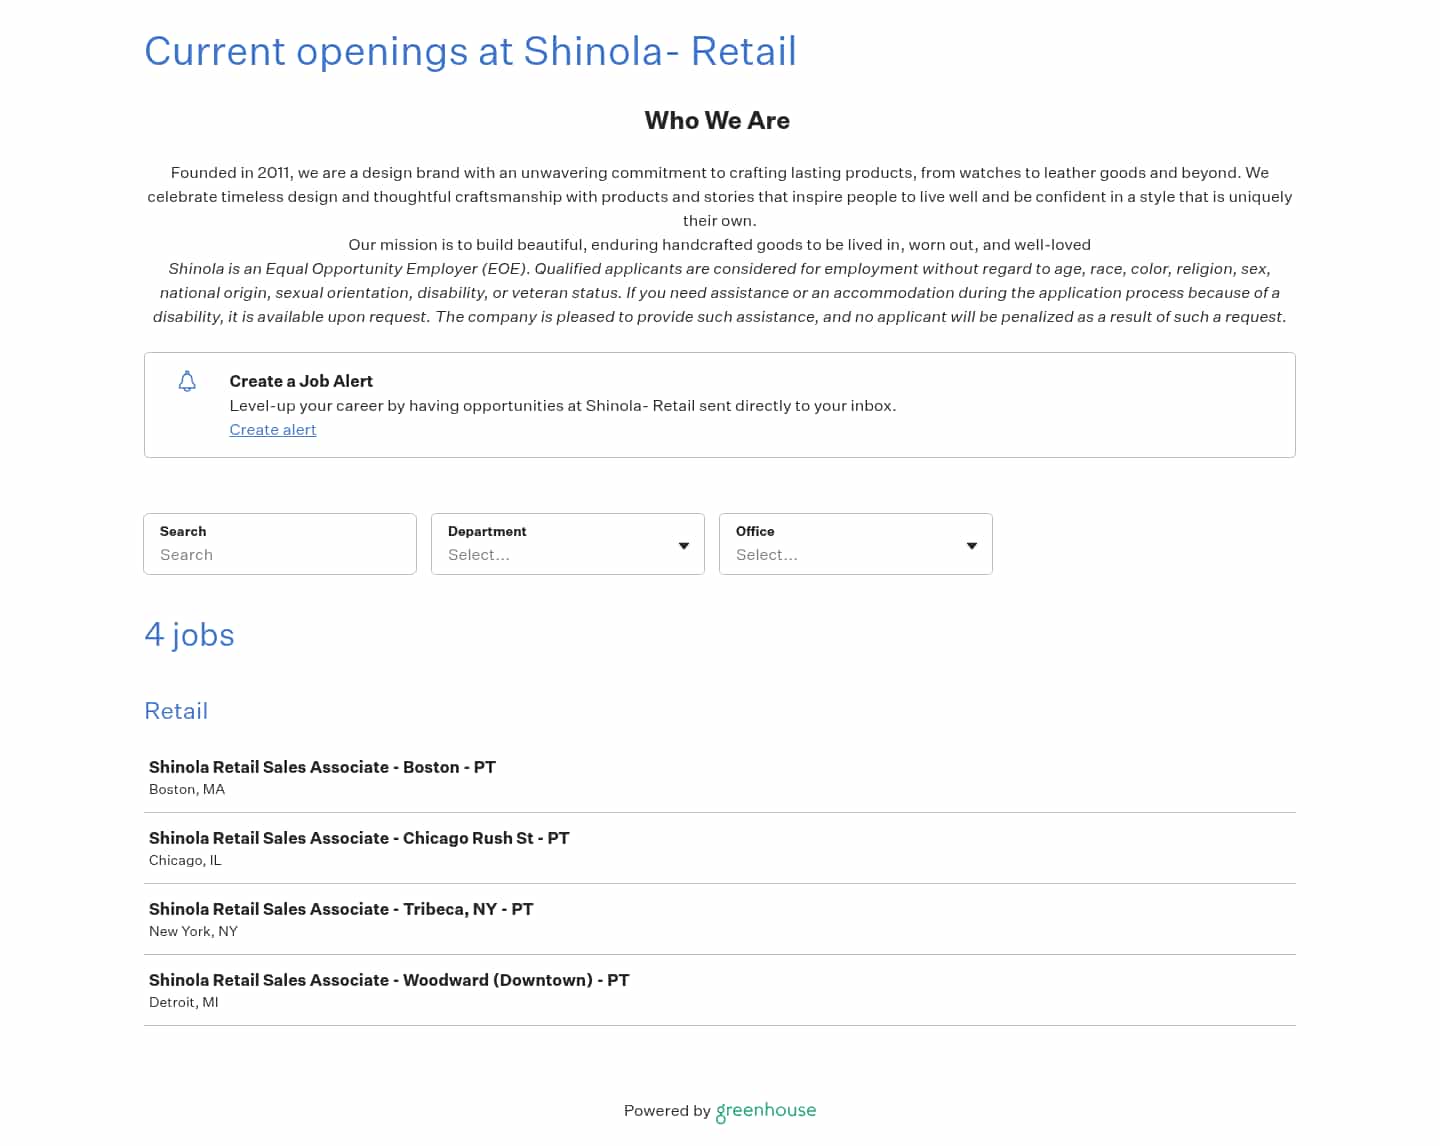Click the "Who We Are" heading
The width and height of the screenshot is (1440, 1146).
pos(717,120)
